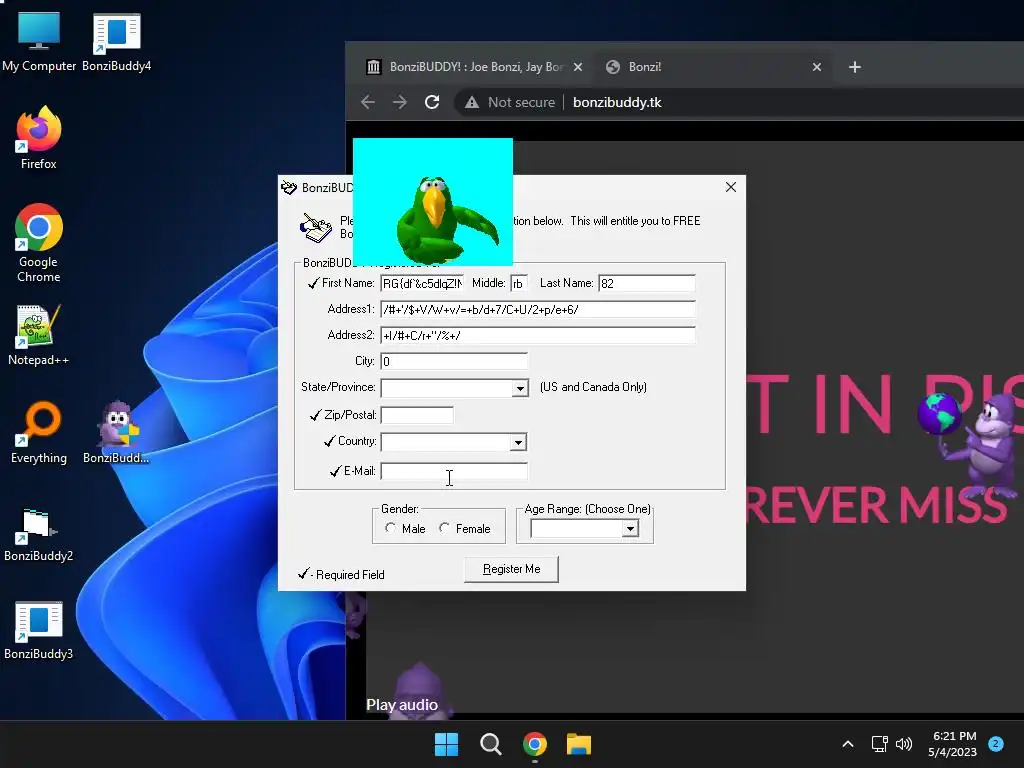The width and height of the screenshot is (1024, 768).
Task: Reload the bonzibuddy.tk page
Action: (432, 102)
